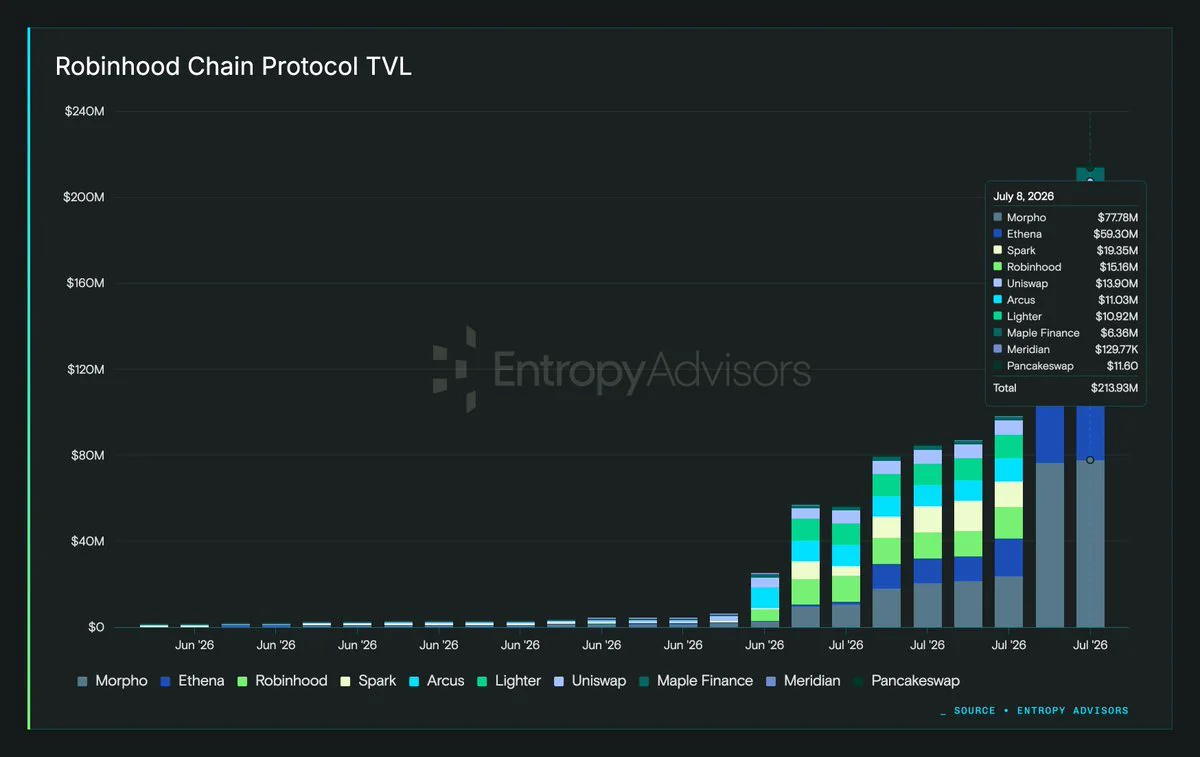Toggle the Meridian legend entry

point(803,681)
